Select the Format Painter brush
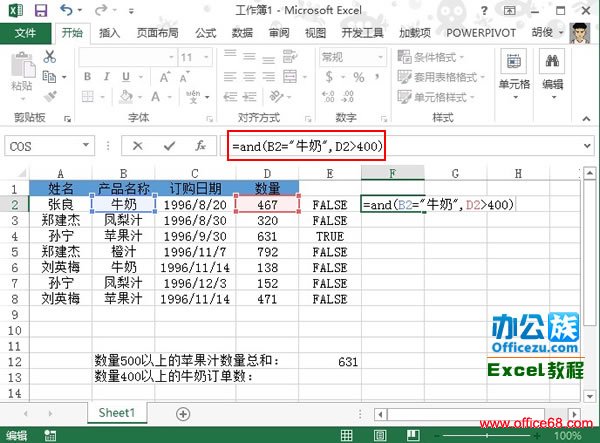The image size is (600, 443). 50,96
